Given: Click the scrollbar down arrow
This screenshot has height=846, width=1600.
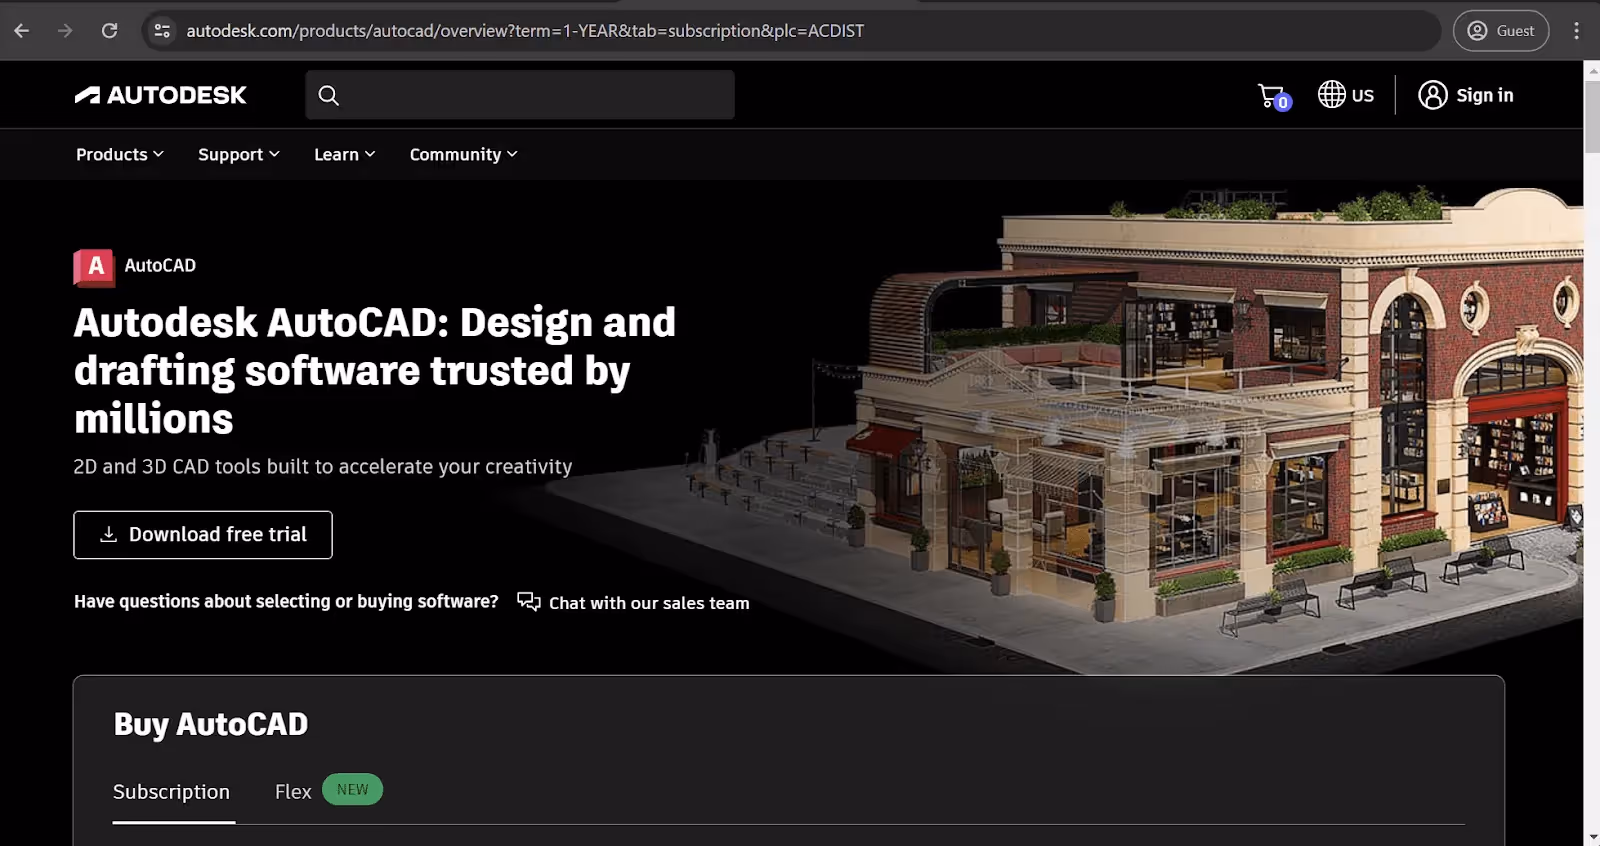Looking at the screenshot, I should (1591, 837).
